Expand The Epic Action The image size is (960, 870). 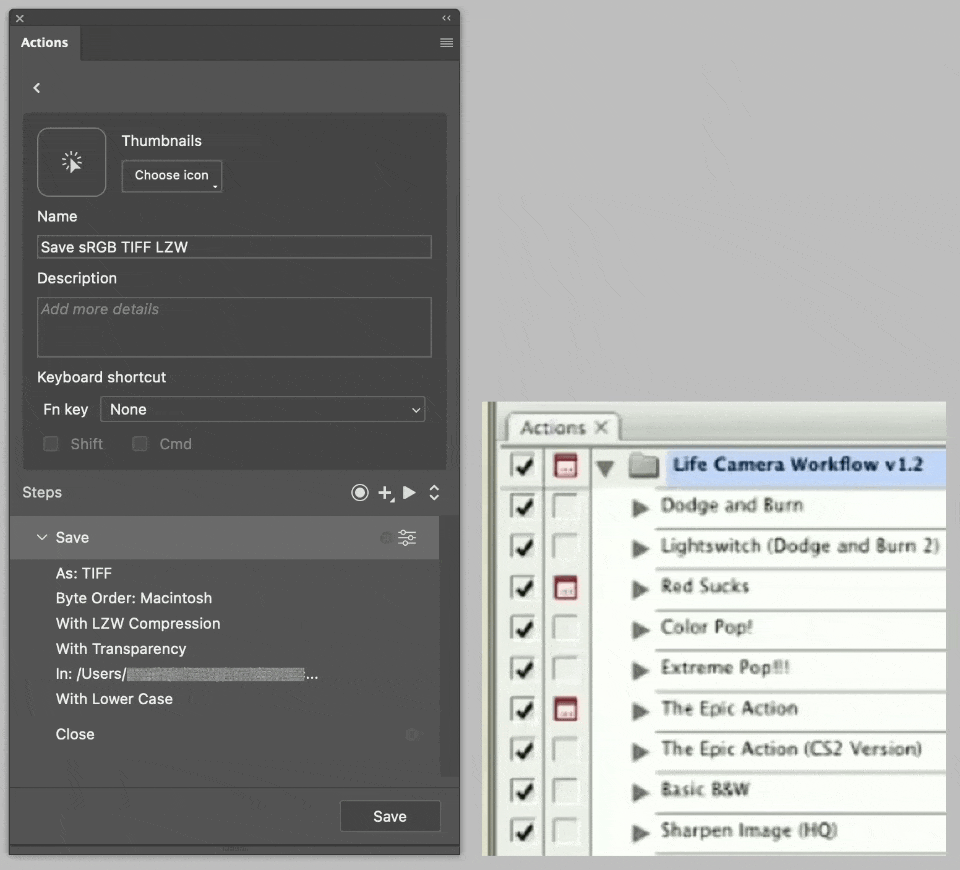640,711
